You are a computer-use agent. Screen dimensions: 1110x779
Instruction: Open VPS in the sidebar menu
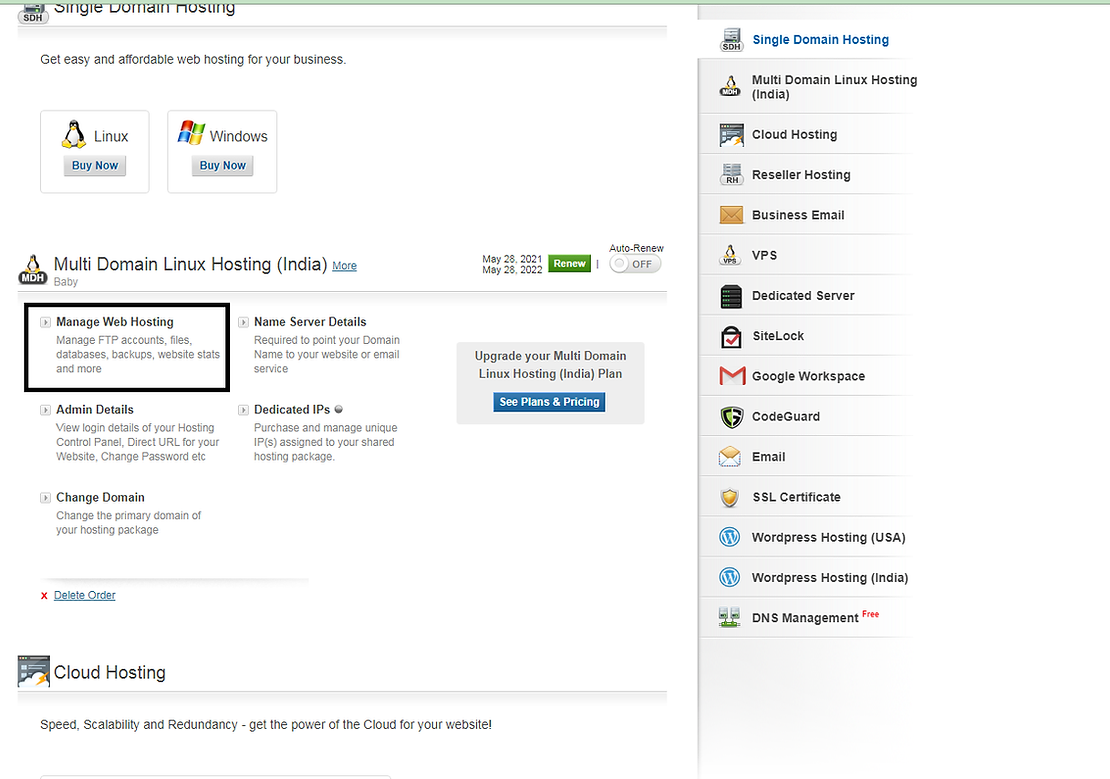tap(764, 255)
